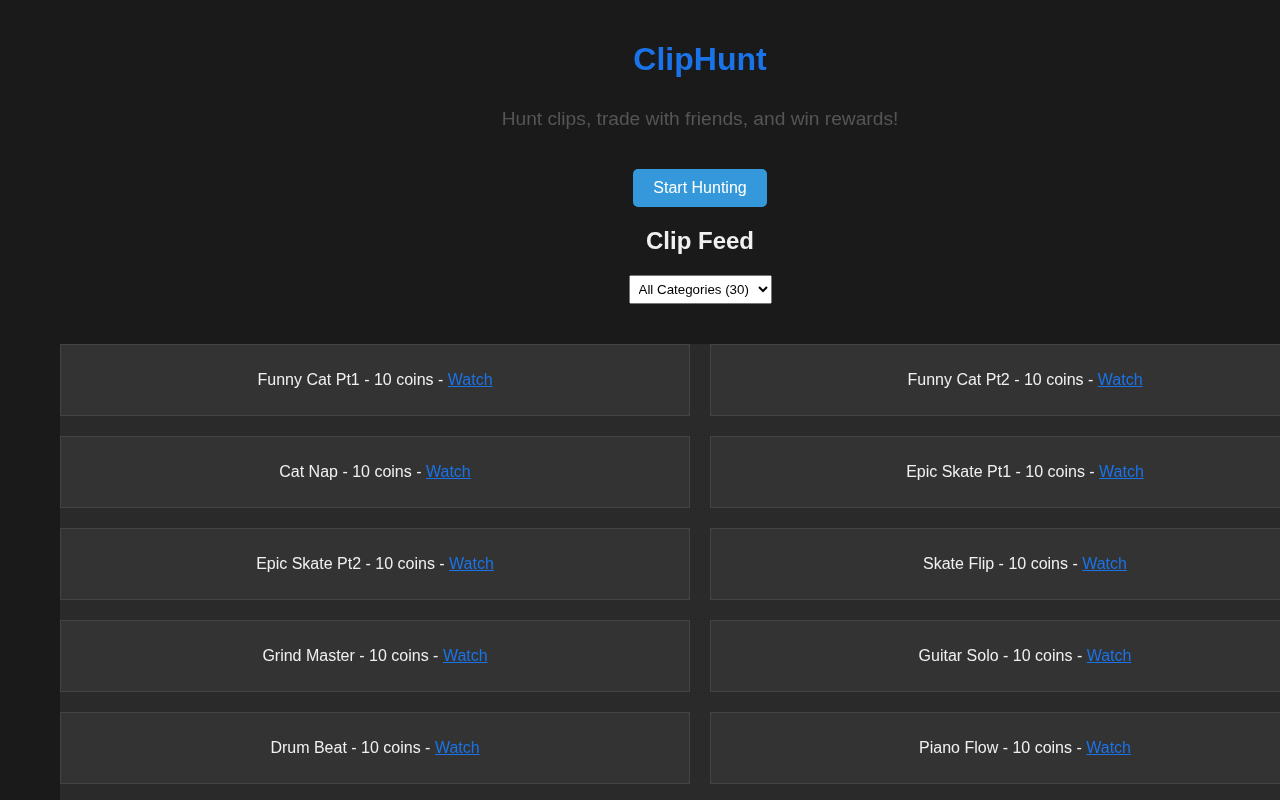Click Watch beside Piano Flow
Screen dimensions: 1280x800
[x=1108, y=748]
